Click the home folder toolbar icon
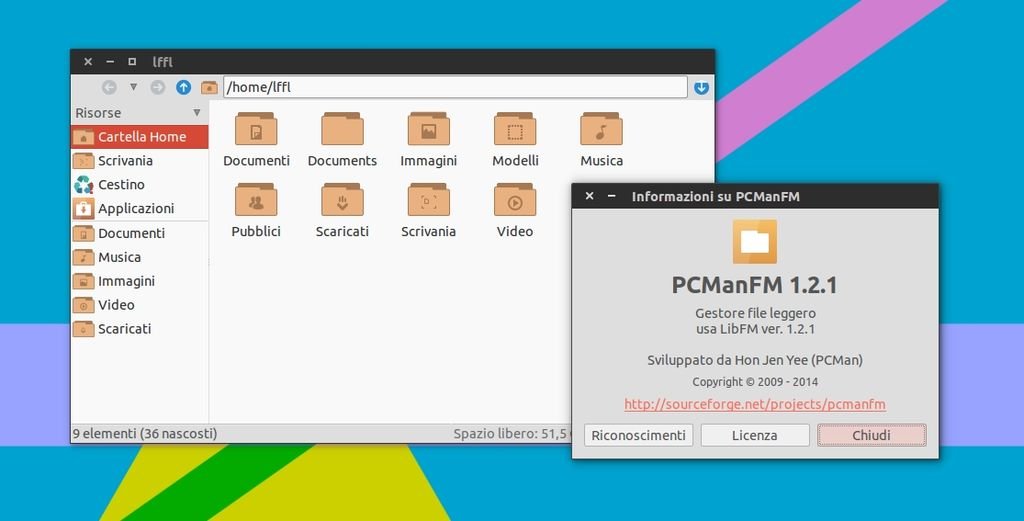This screenshot has height=521, width=1024. point(209,87)
